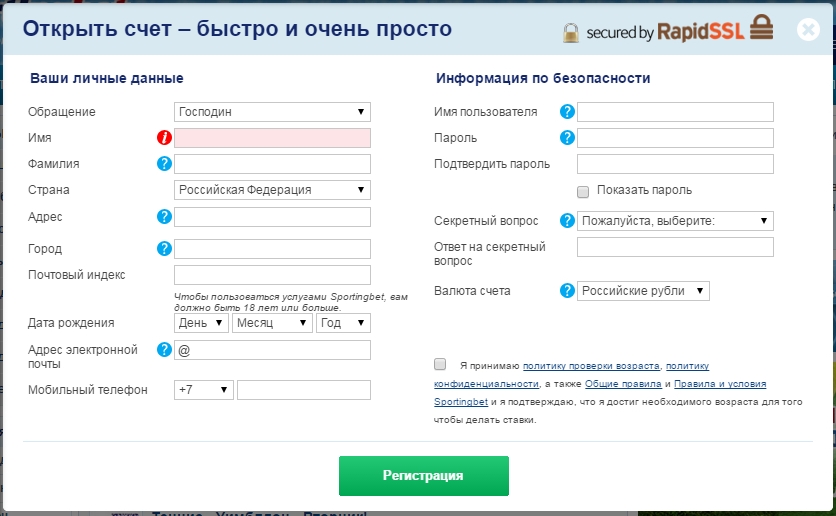Click the red error icon beside Имя
The height and width of the screenshot is (516, 836).
(164, 138)
